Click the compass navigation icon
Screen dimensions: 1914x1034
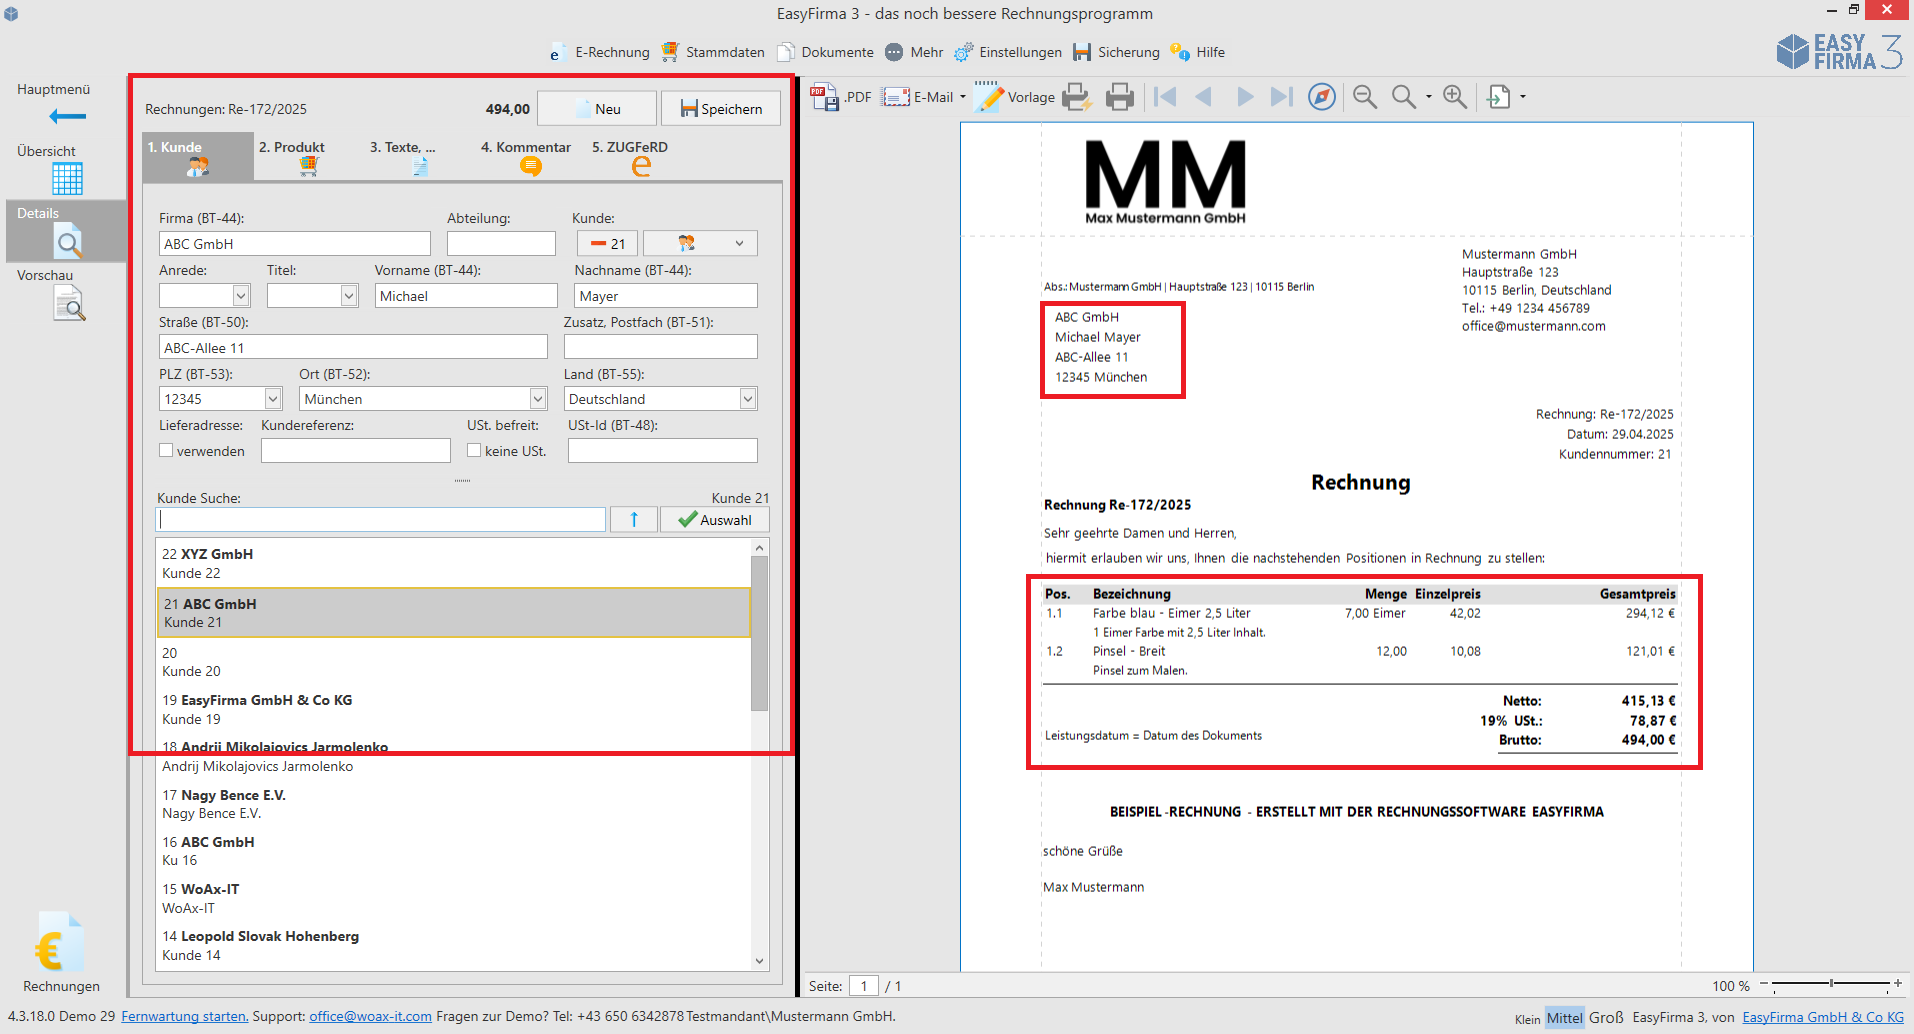click(x=1322, y=97)
